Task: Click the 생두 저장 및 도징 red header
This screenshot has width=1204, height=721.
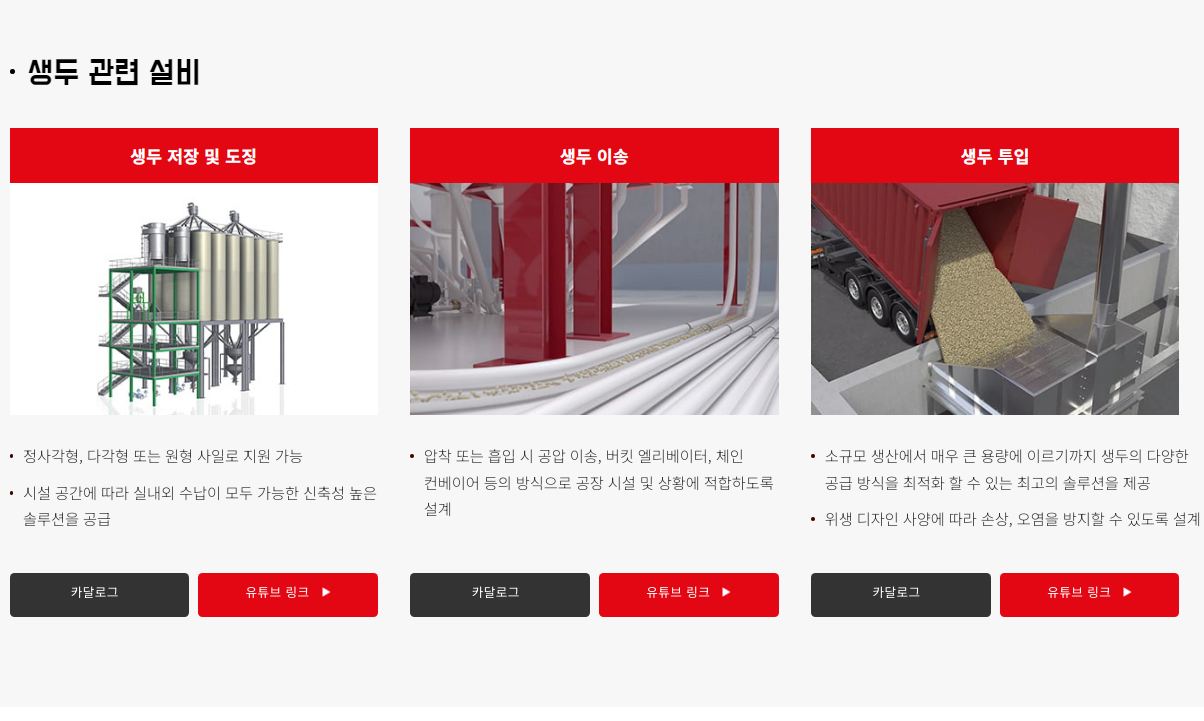Action: [x=194, y=156]
